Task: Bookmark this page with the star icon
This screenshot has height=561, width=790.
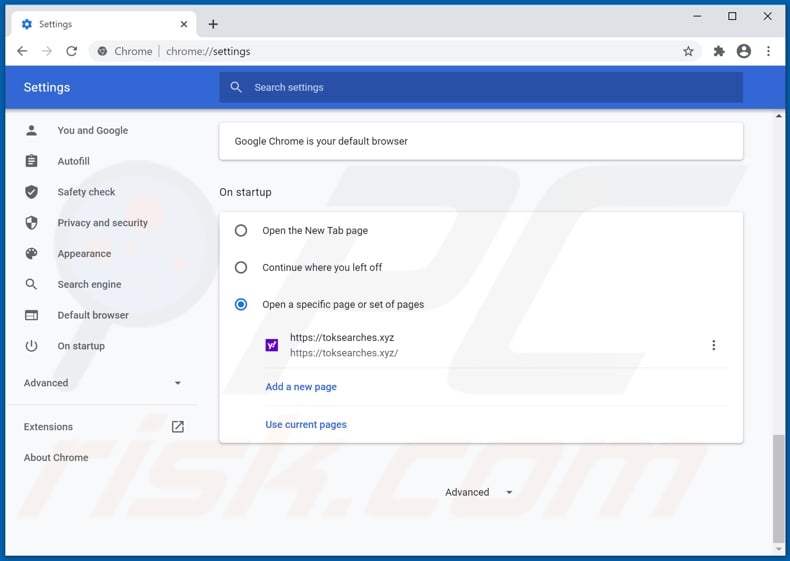Action: 688,51
